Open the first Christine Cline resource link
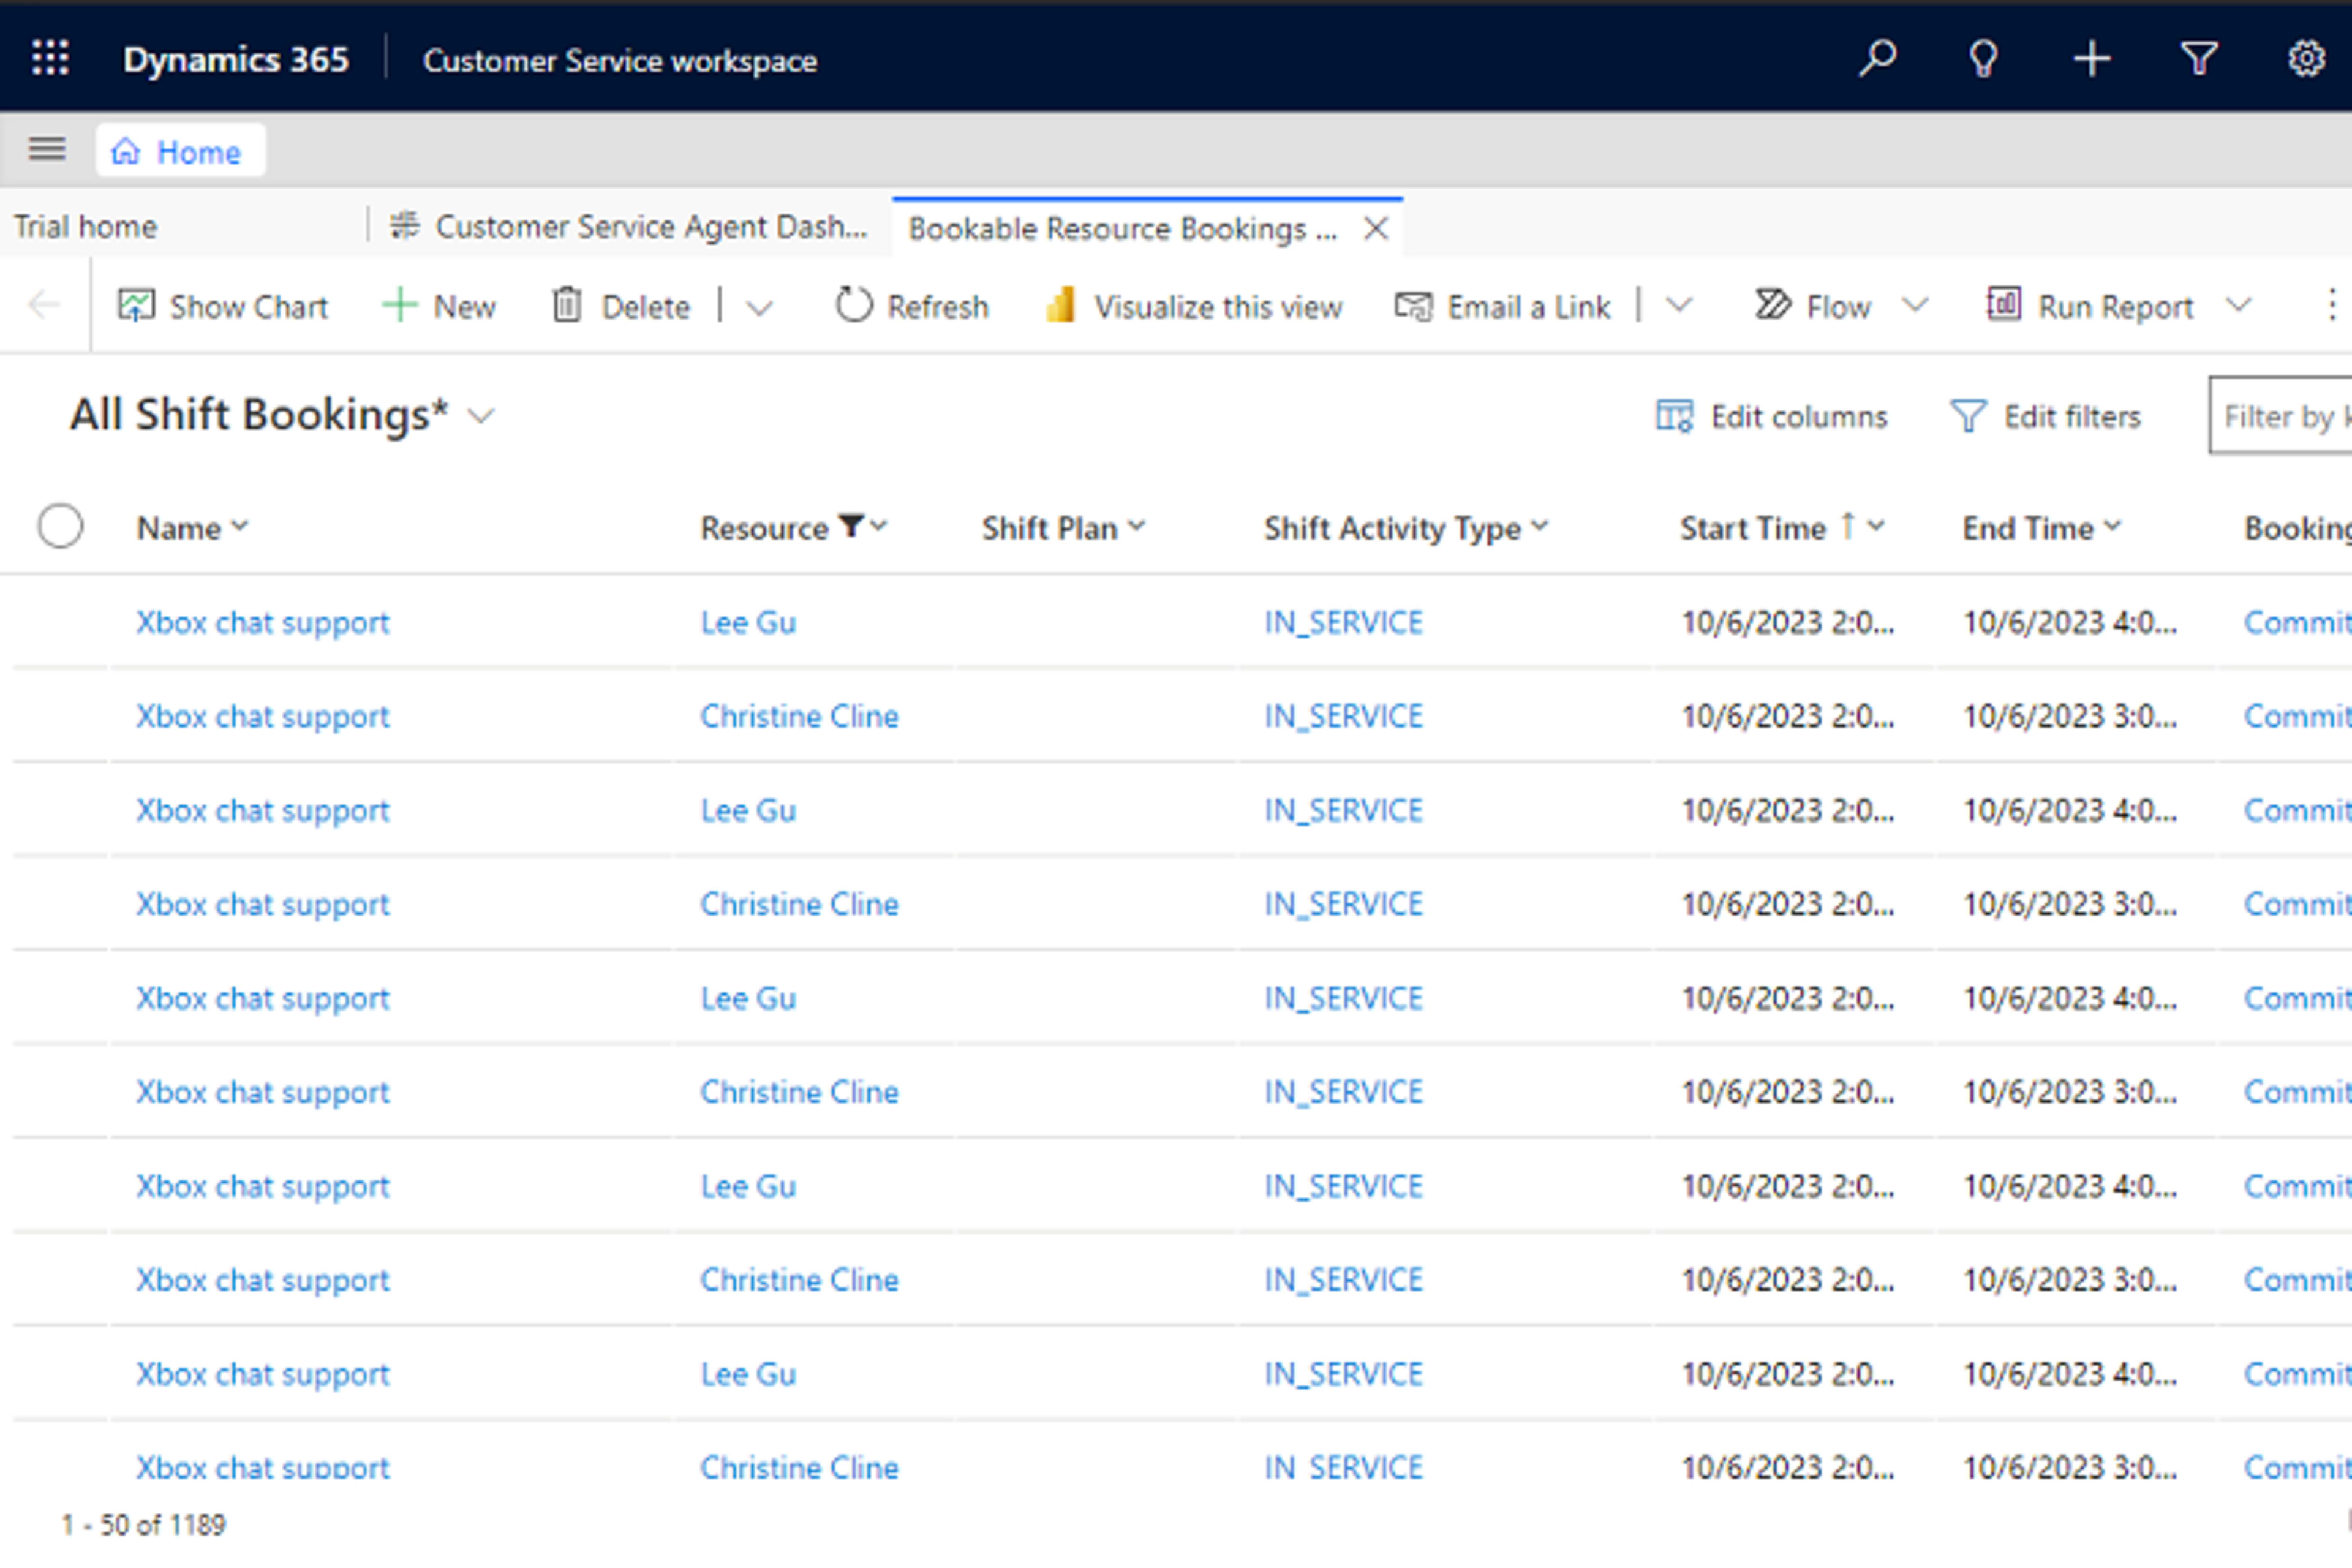 pos(799,716)
